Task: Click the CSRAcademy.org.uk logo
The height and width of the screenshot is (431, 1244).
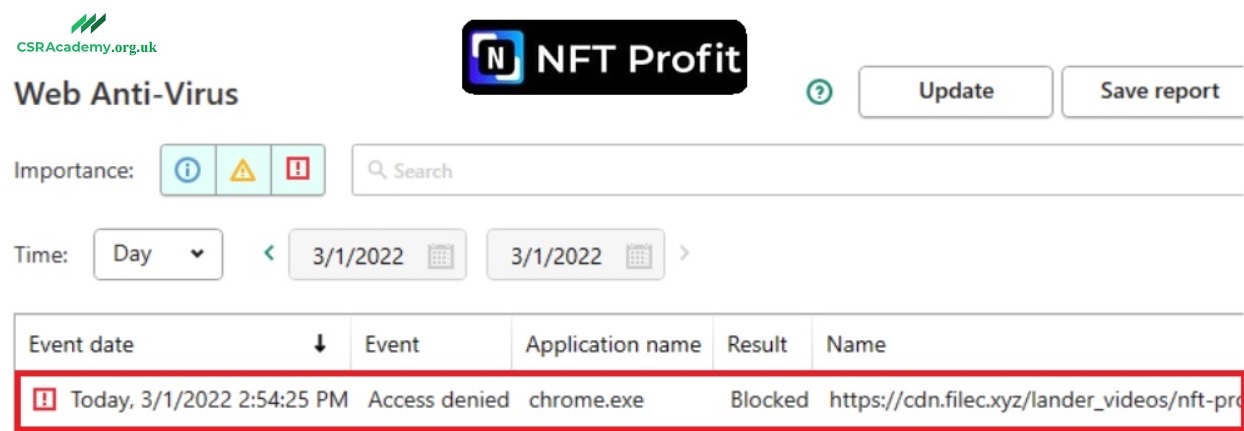Action: point(87,36)
